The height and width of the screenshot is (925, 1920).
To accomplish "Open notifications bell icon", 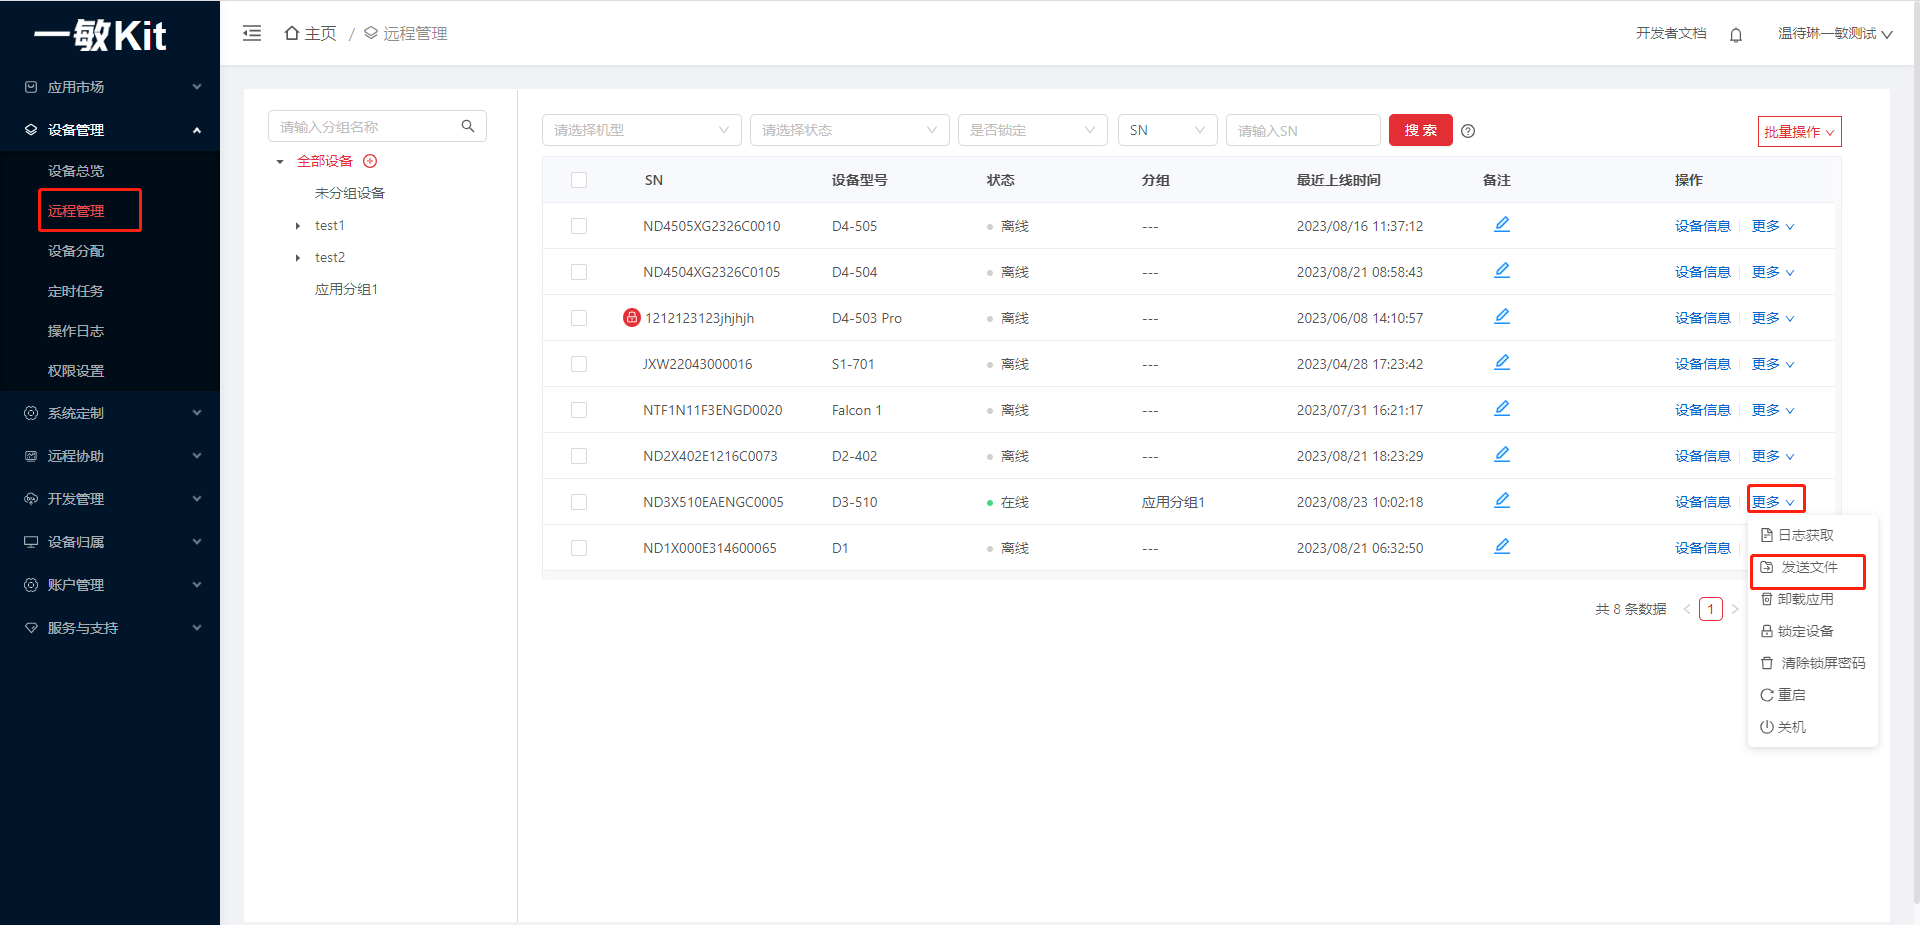I will (1736, 35).
